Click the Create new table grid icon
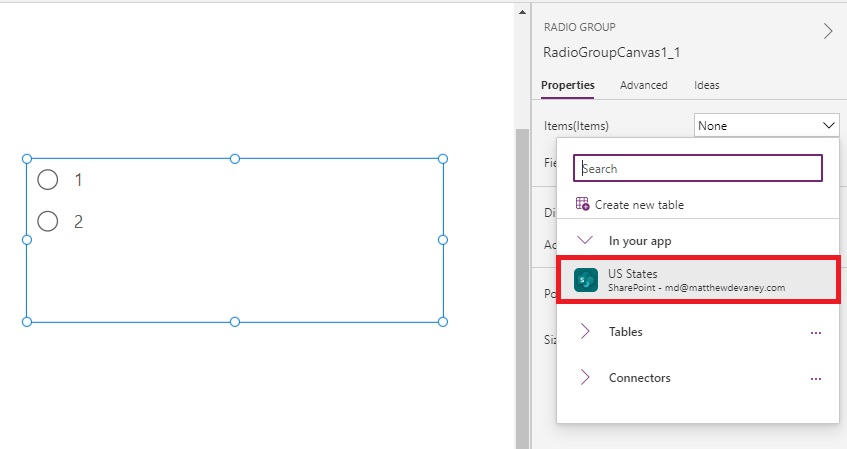 (x=582, y=204)
